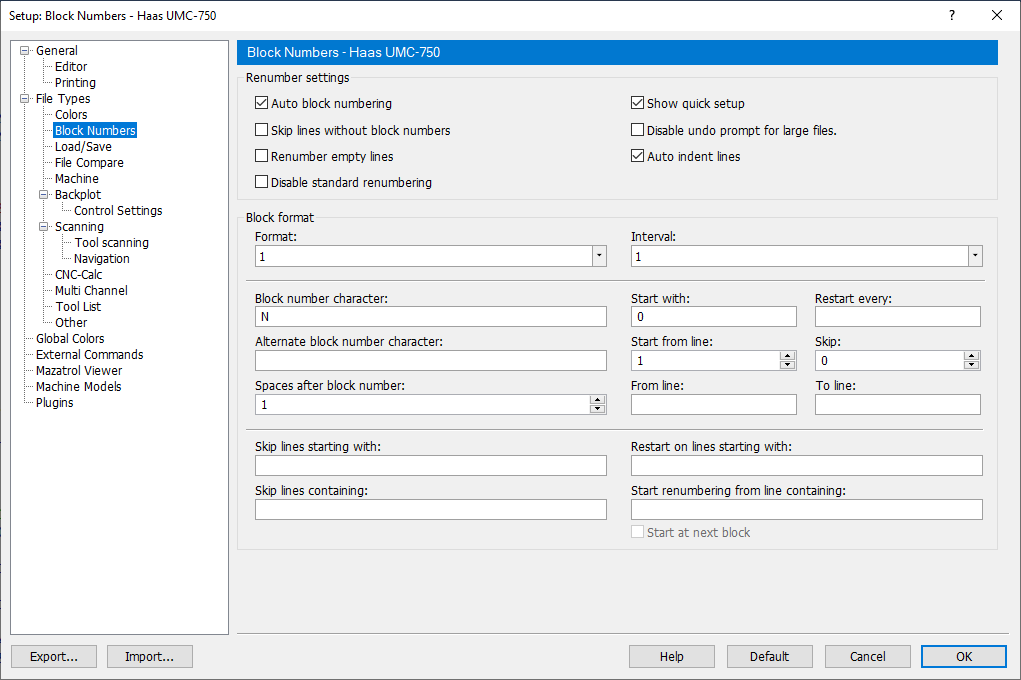Image resolution: width=1021 pixels, height=680 pixels.
Task: Click the Default button
Action: pyautogui.click(x=769, y=656)
